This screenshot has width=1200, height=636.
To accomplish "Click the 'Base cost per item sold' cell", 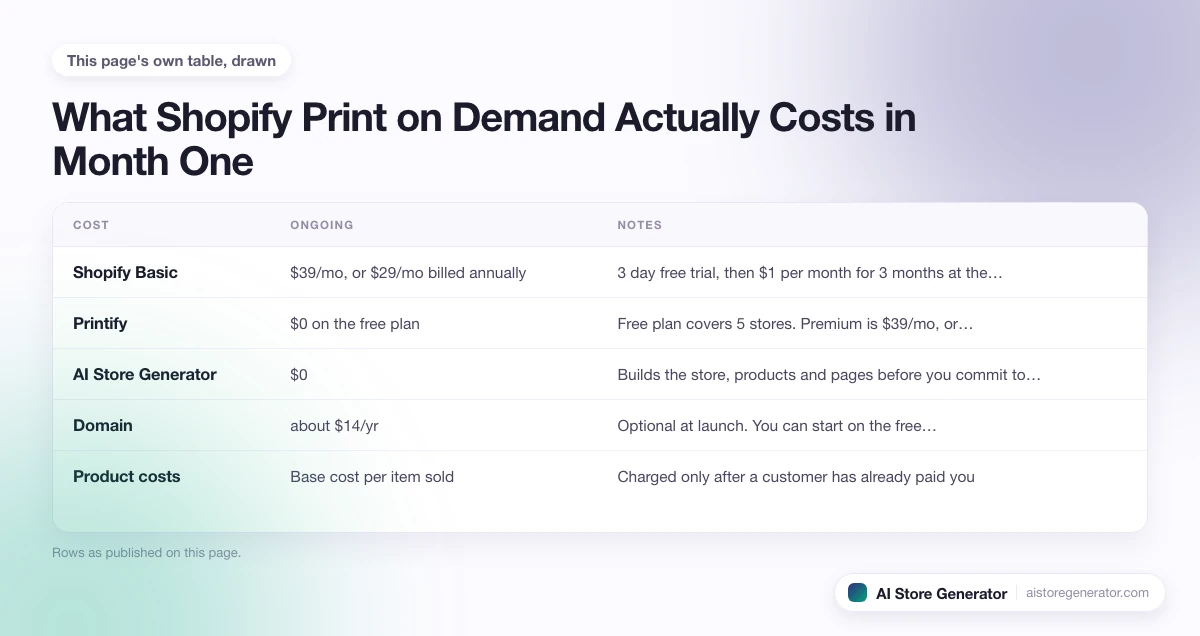I will click(372, 476).
